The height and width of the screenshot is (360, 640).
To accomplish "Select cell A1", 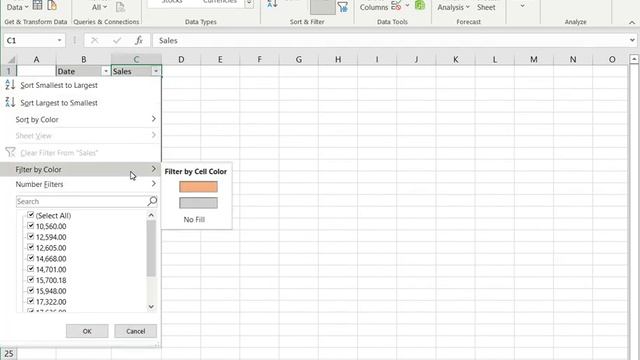I will click(x=36, y=71).
